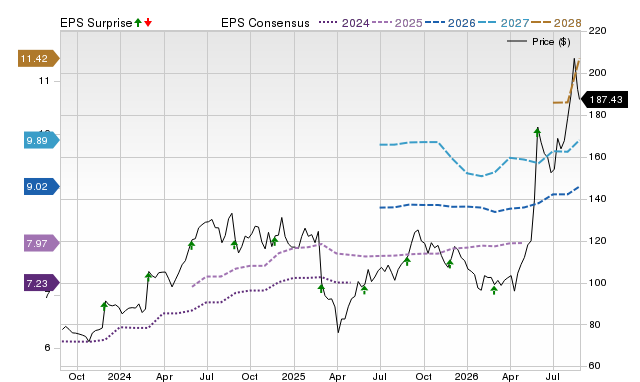Click the 2024 legend entry
This screenshot has height=382, width=640.
(344, 23)
